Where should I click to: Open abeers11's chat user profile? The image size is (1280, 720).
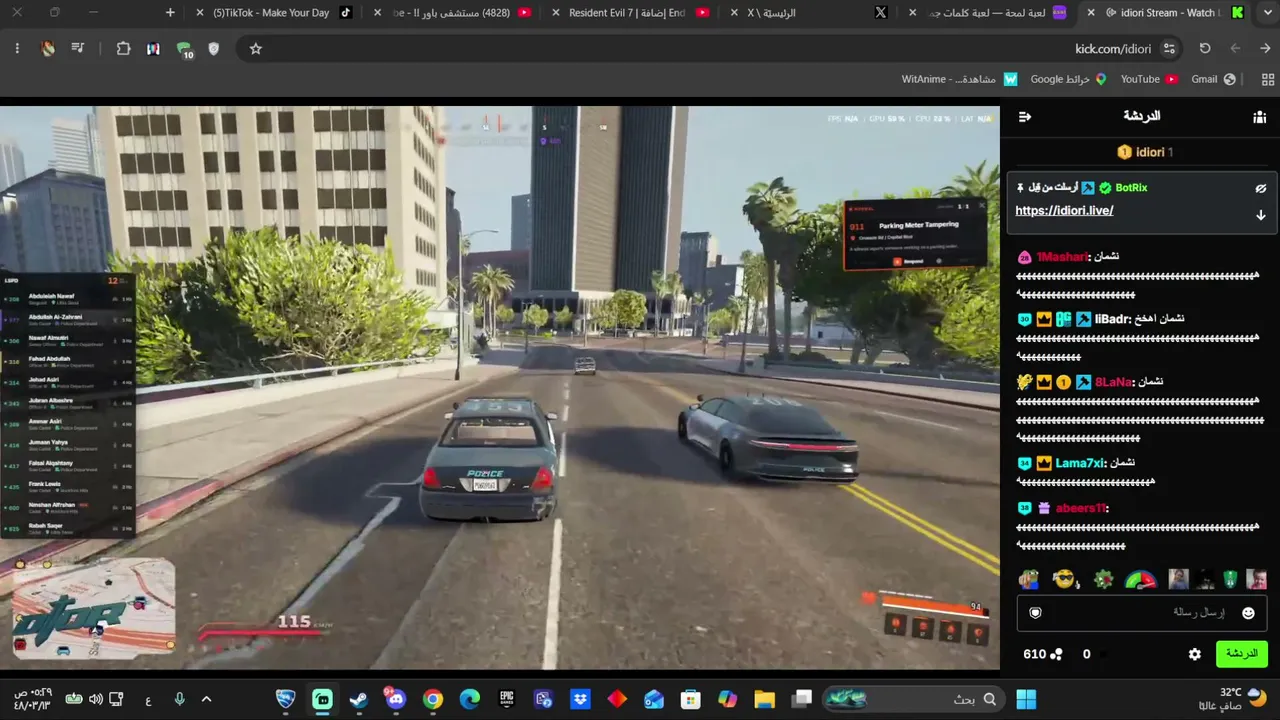(x=1080, y=508)
